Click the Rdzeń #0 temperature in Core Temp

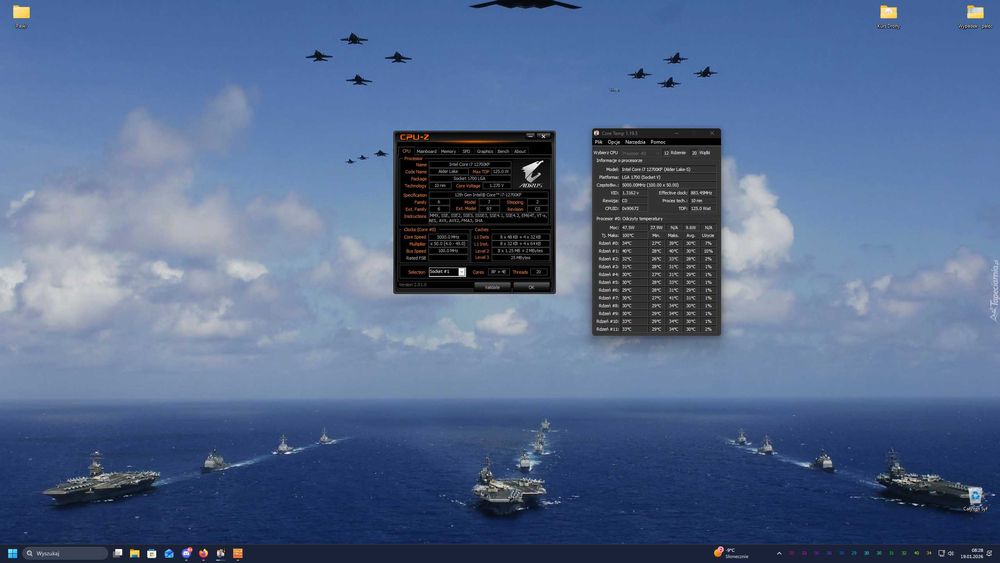[x=634, y=243]
